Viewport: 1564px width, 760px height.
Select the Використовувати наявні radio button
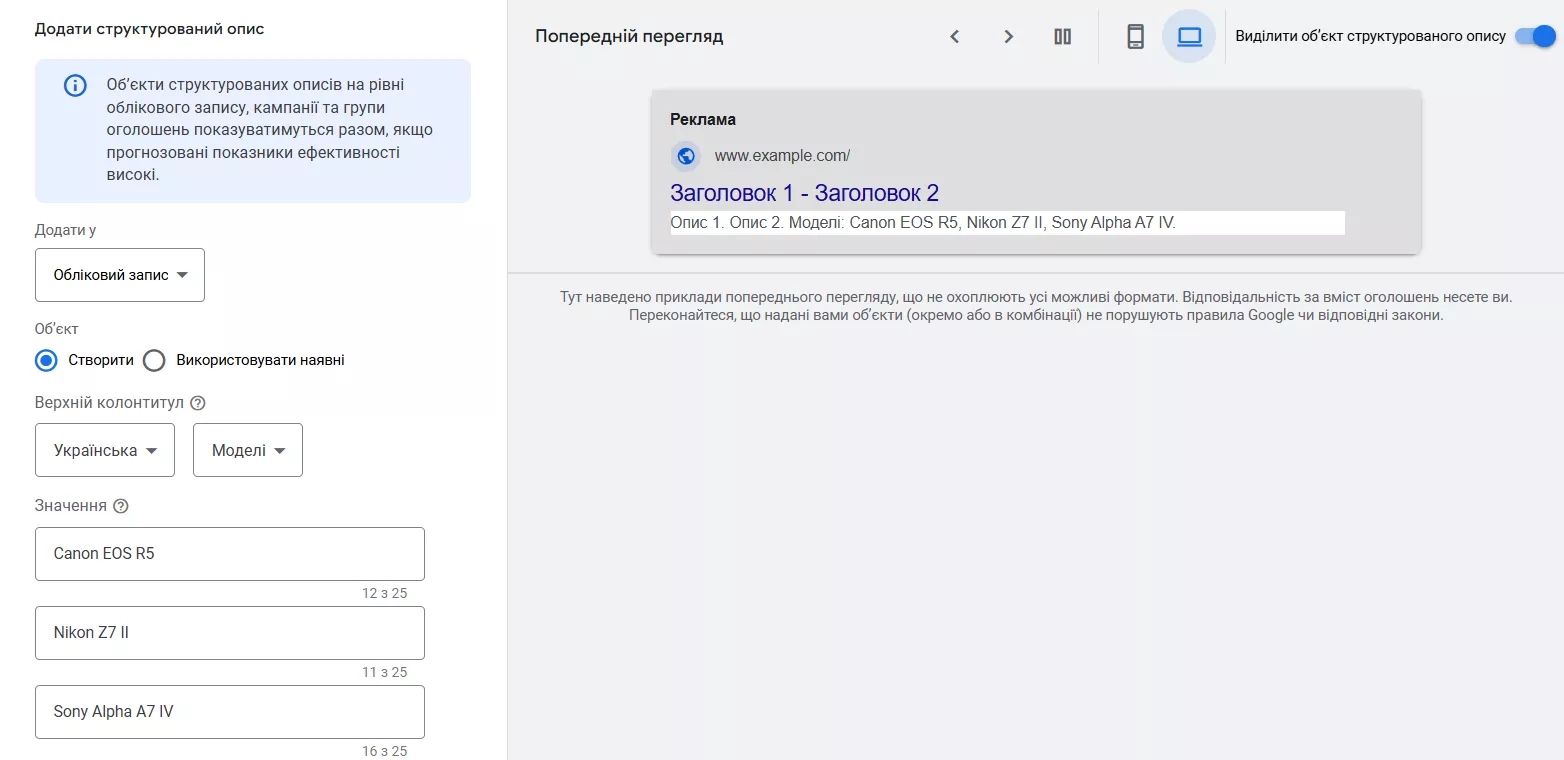click(x=154, y=360)
